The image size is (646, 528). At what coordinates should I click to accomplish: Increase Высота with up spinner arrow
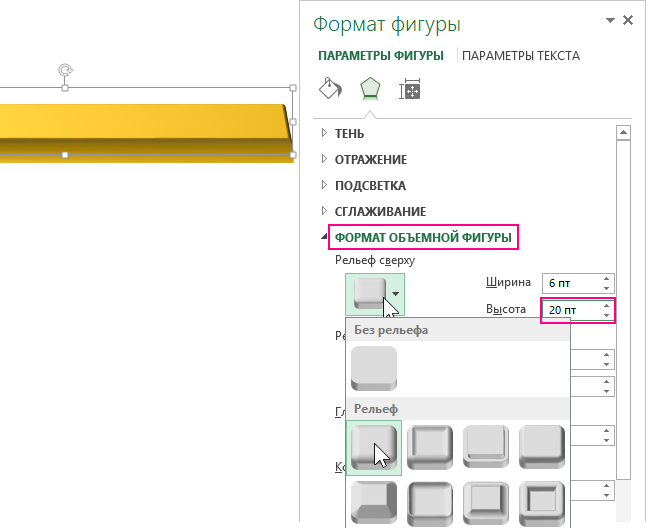coord(606,306)
